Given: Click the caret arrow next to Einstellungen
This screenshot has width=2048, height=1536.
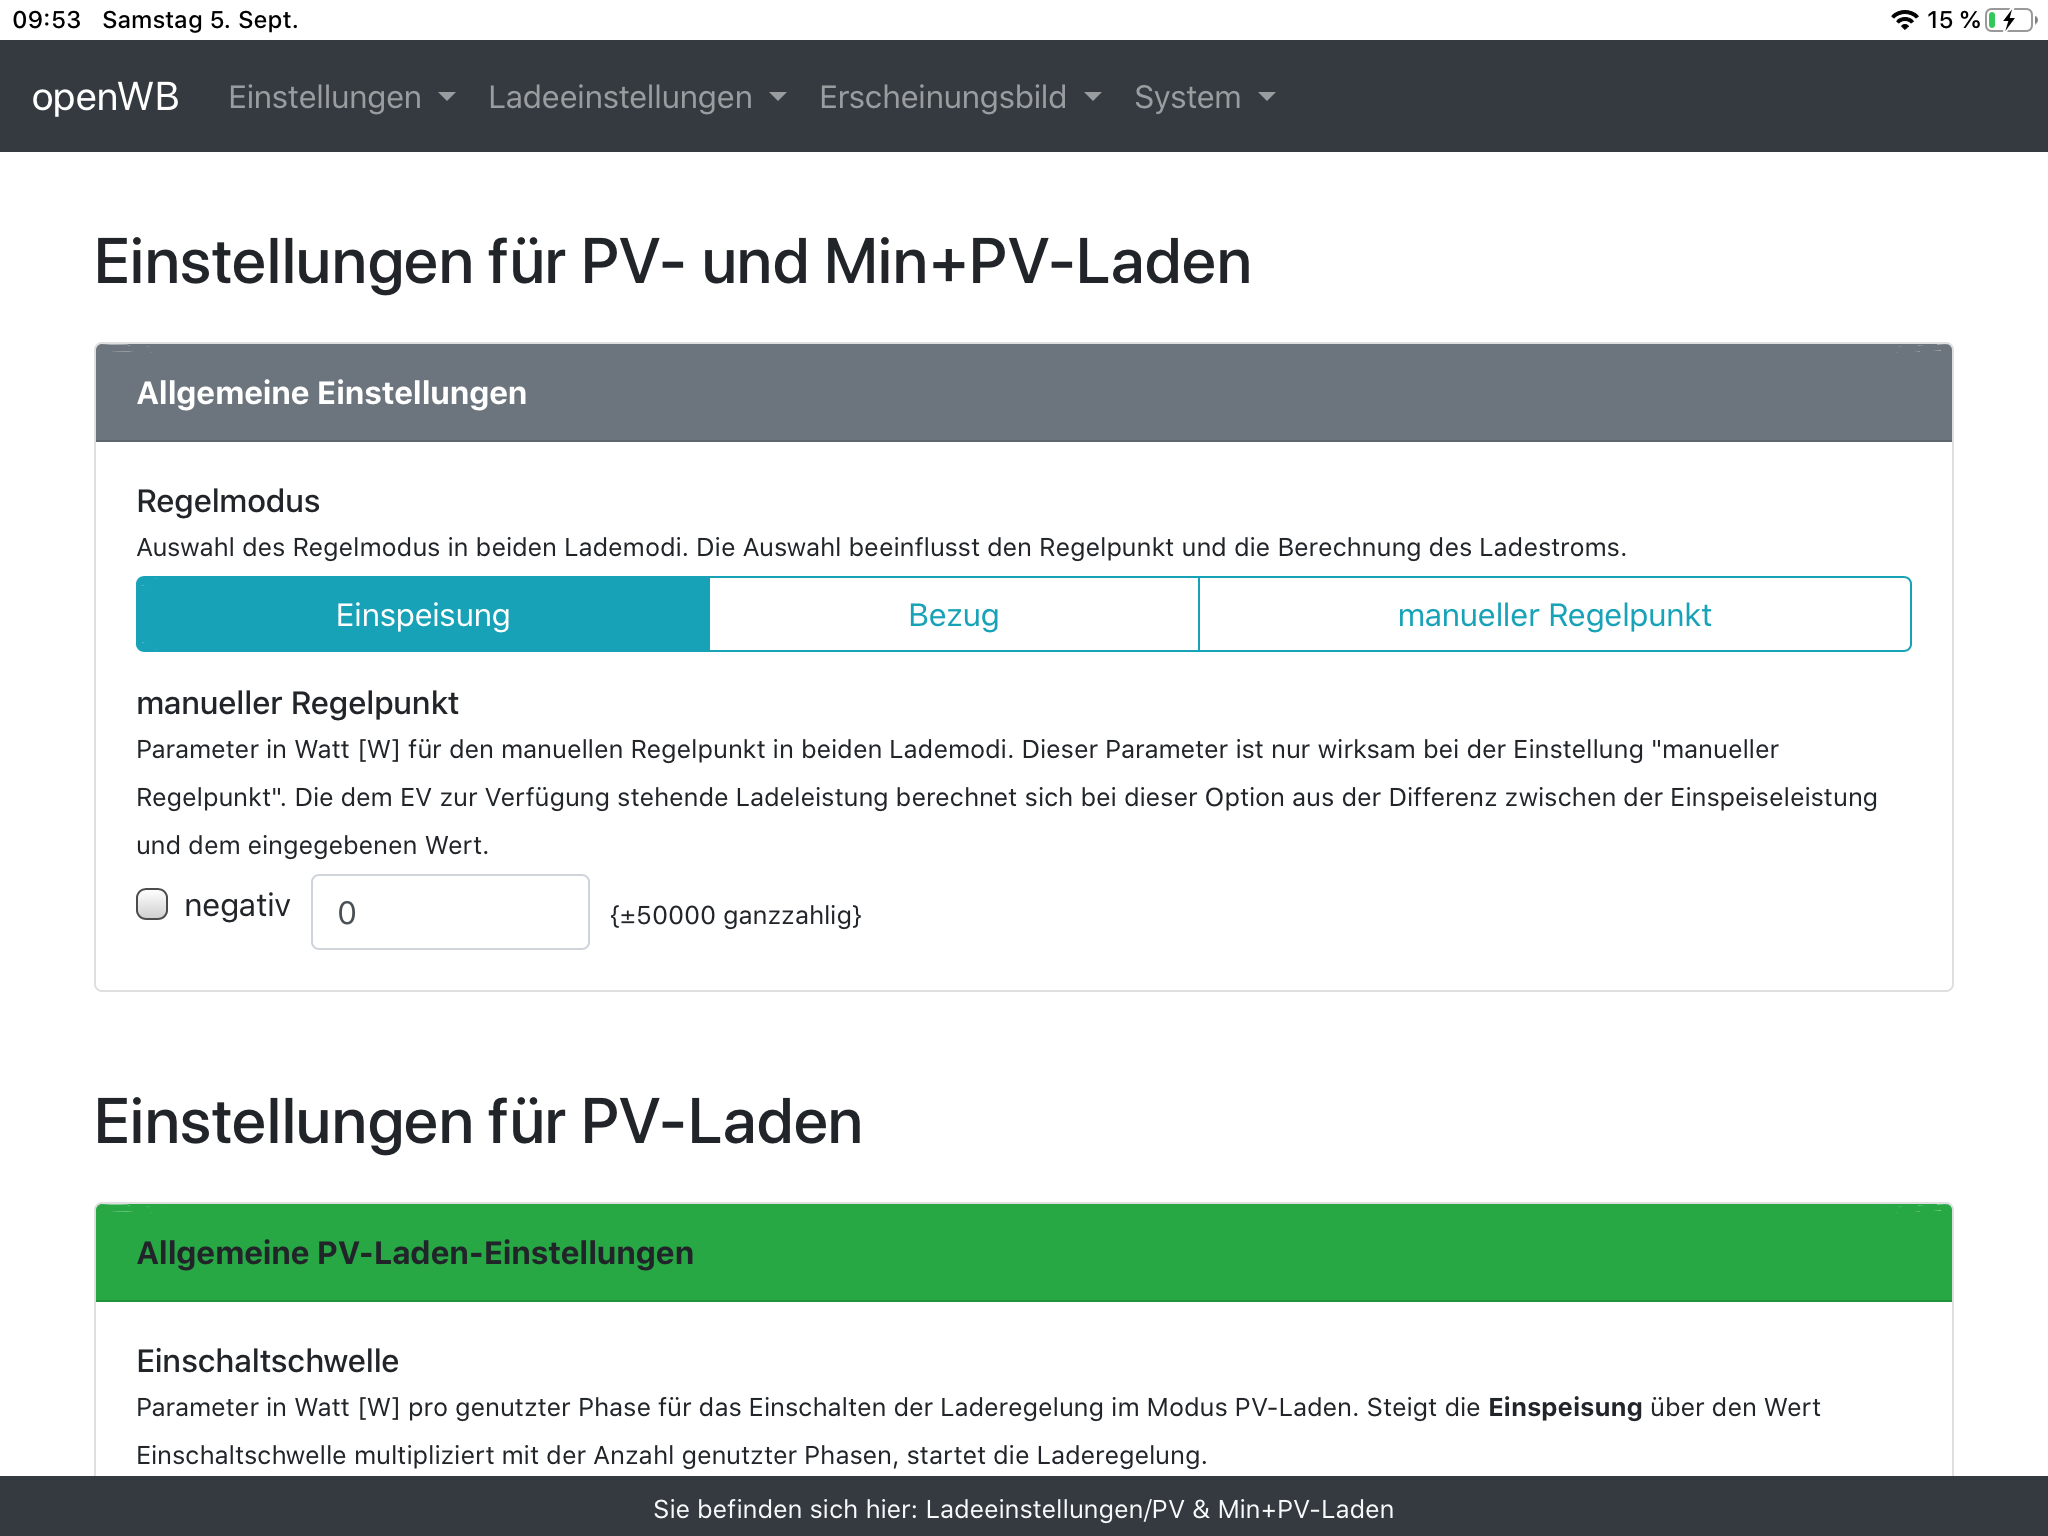Looking at the screenshot, I should (x=447, y=97).
